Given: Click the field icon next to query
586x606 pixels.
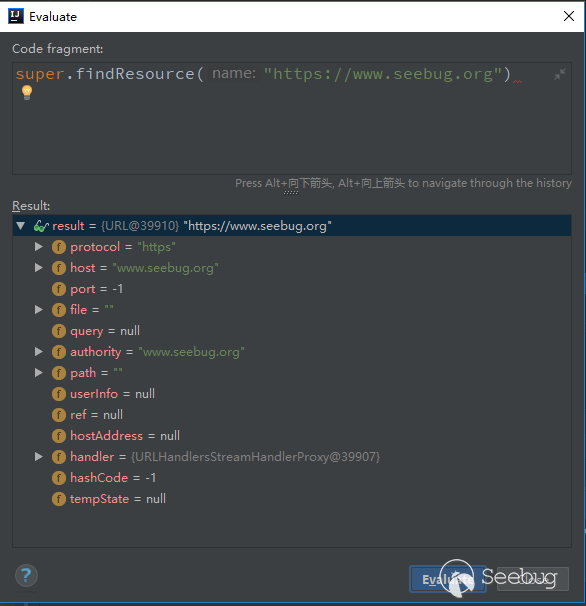Looking at the screenshot, I should point(59,331).
